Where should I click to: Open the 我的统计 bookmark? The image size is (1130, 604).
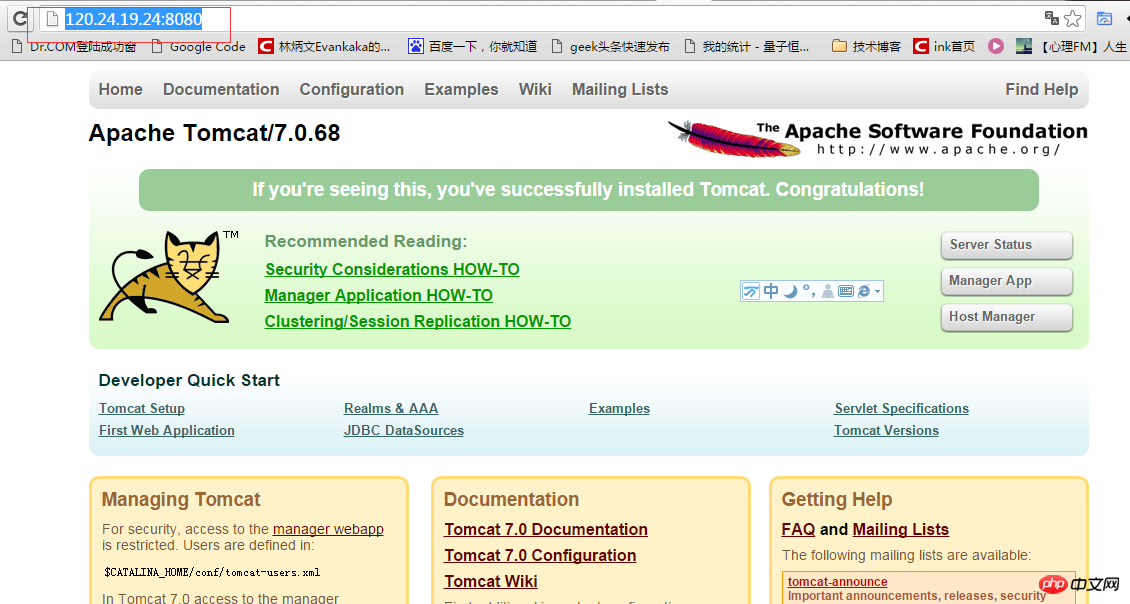point(747,47)
